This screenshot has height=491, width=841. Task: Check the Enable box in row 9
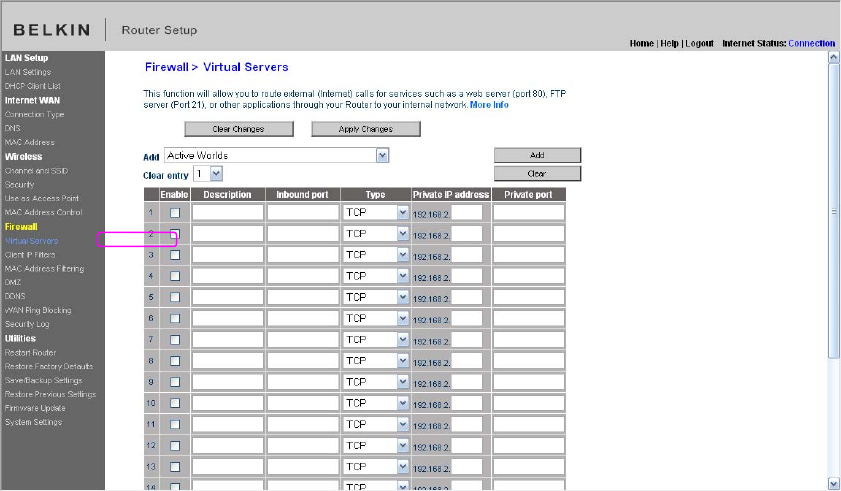(175, 382)
